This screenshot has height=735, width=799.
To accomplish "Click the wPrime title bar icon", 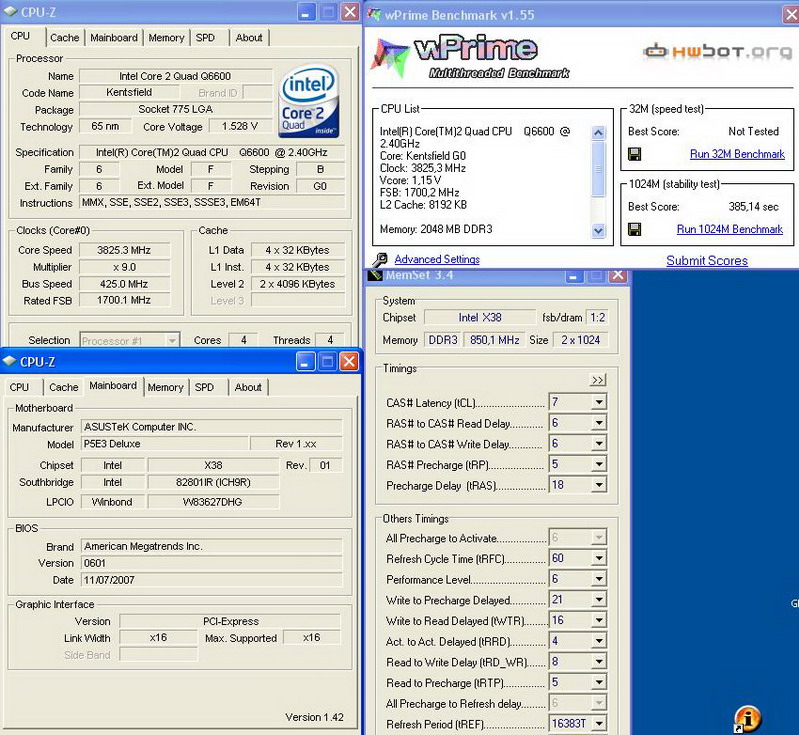I will coord(375,14).
